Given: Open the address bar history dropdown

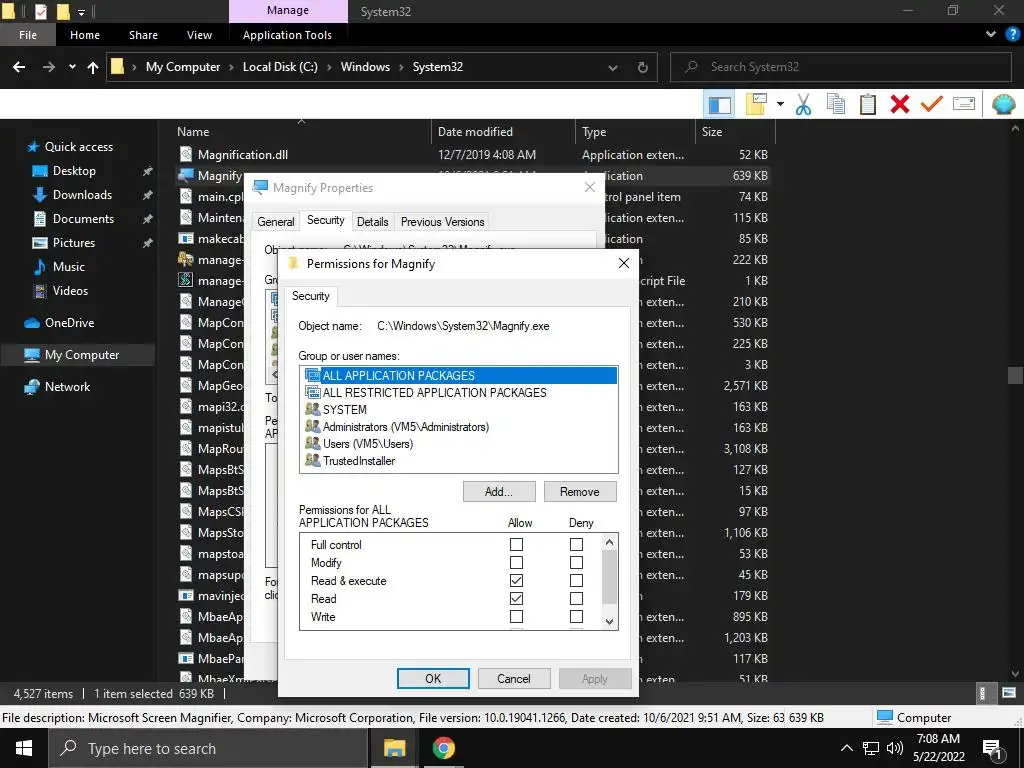Looking at the screenshot, I should (613, 67).
